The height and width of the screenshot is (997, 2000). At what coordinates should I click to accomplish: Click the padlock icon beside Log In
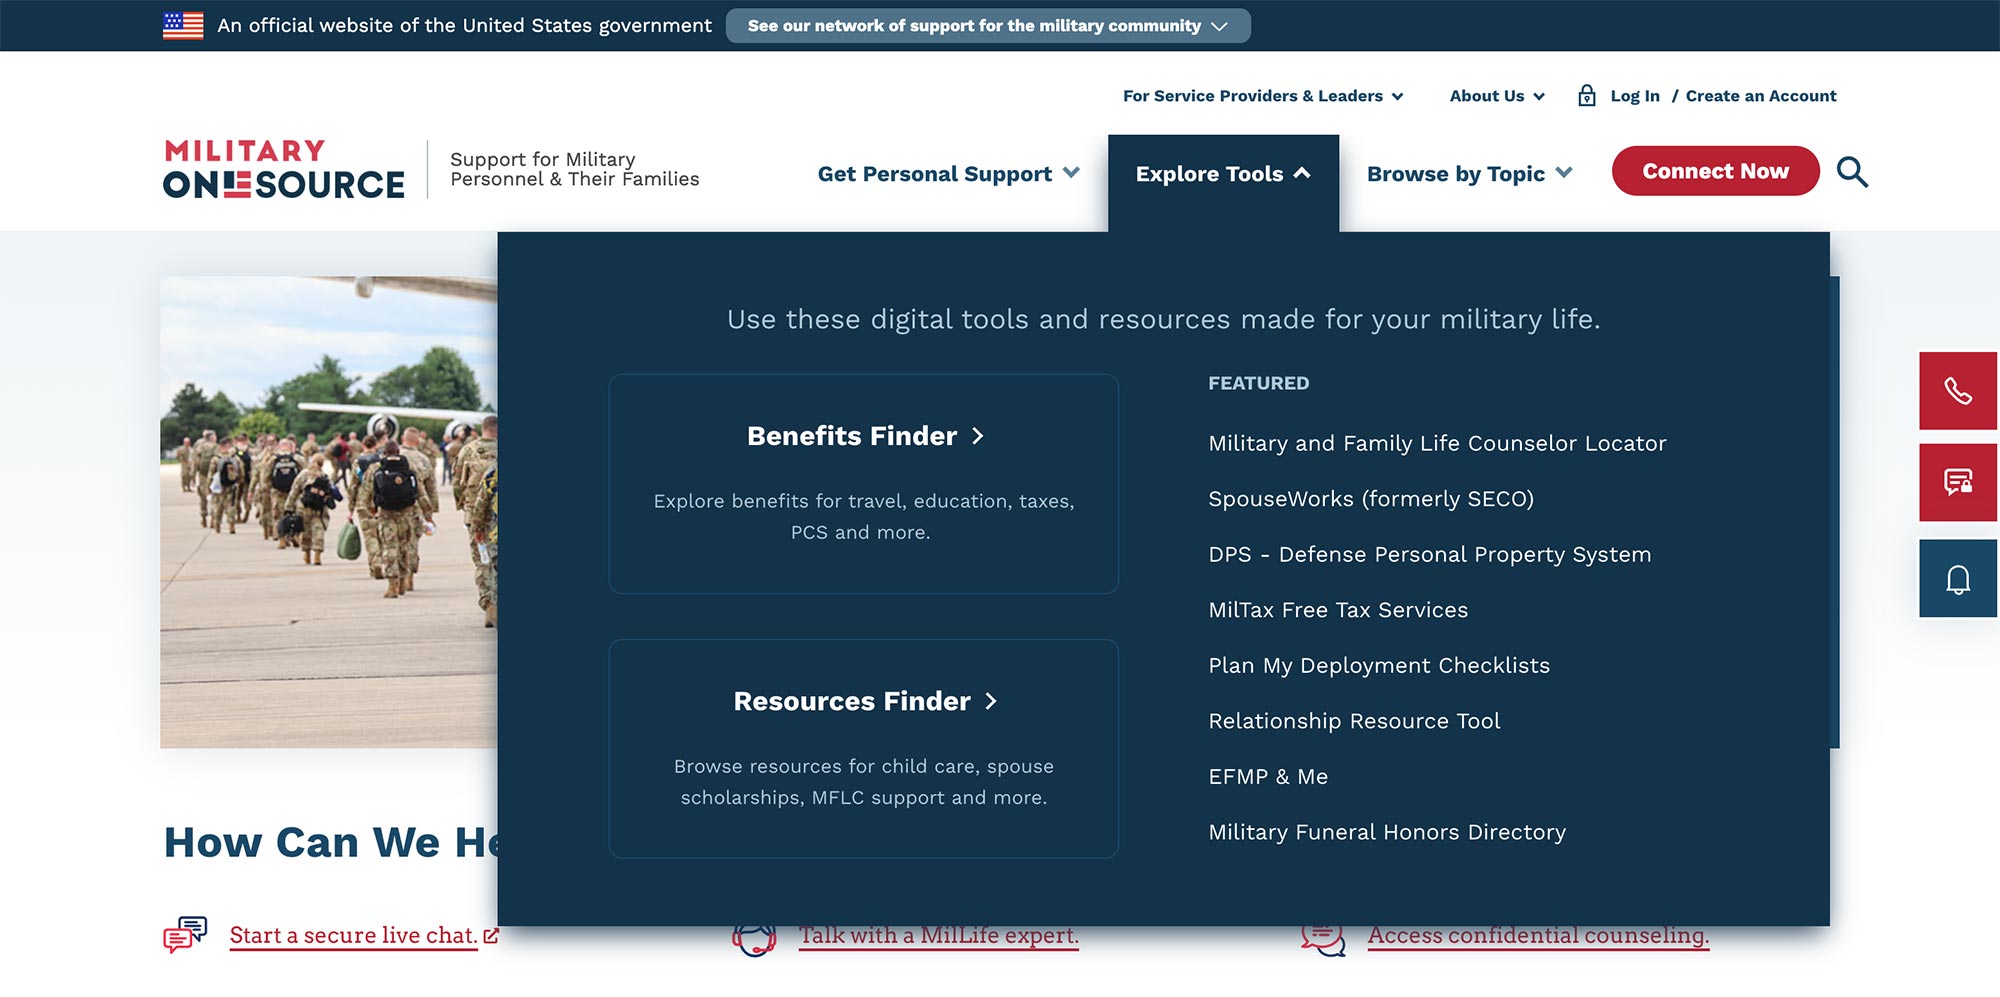pyautogui.click(x=1586, y=96)
